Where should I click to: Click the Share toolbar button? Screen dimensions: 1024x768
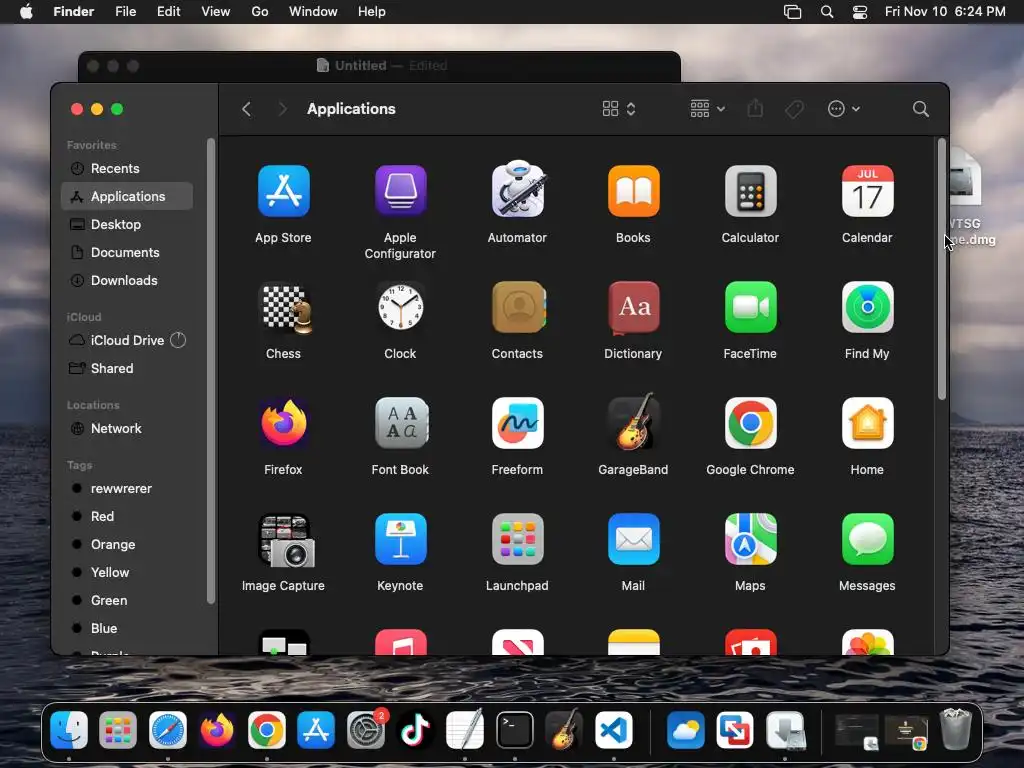pyautogui.click(x=755, y=108)
